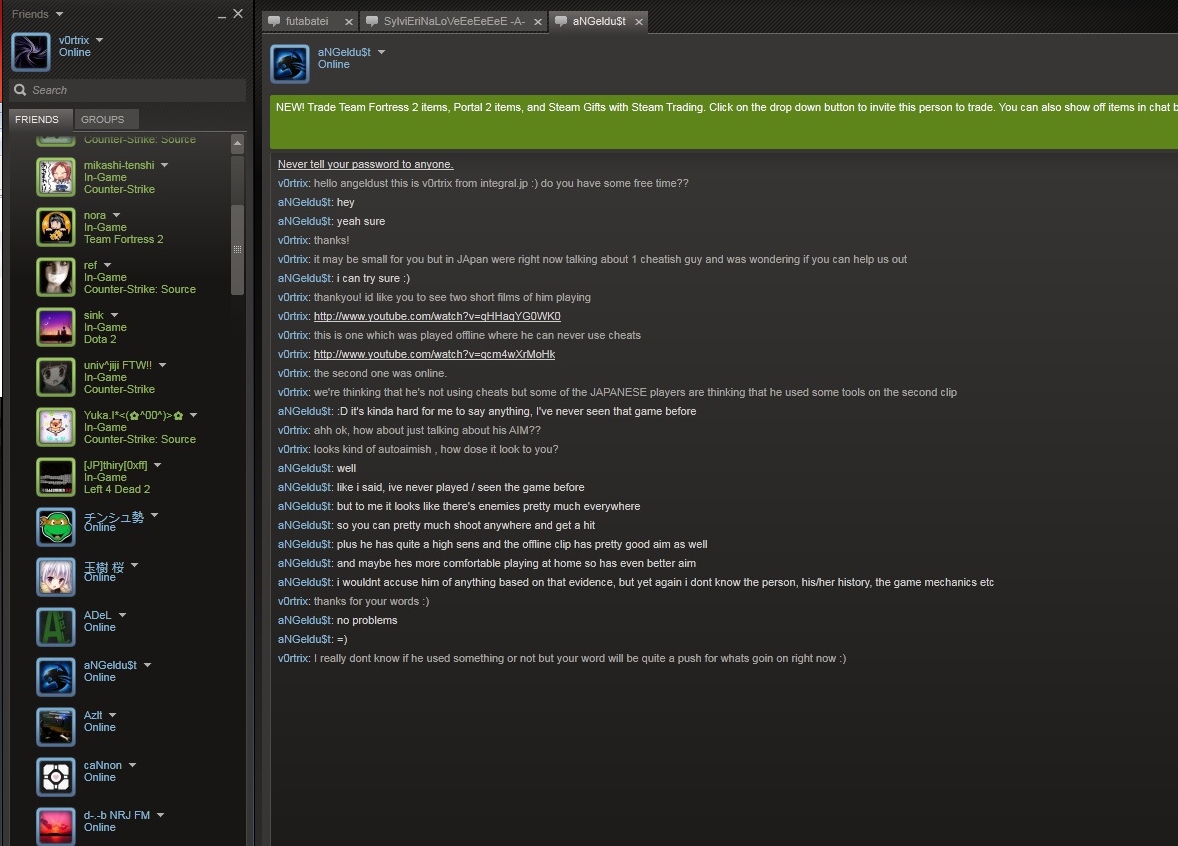The width and height of the screenshot is (1178, 846).
Task: Click sink's avatar in friends list
Action: point(56,327)
